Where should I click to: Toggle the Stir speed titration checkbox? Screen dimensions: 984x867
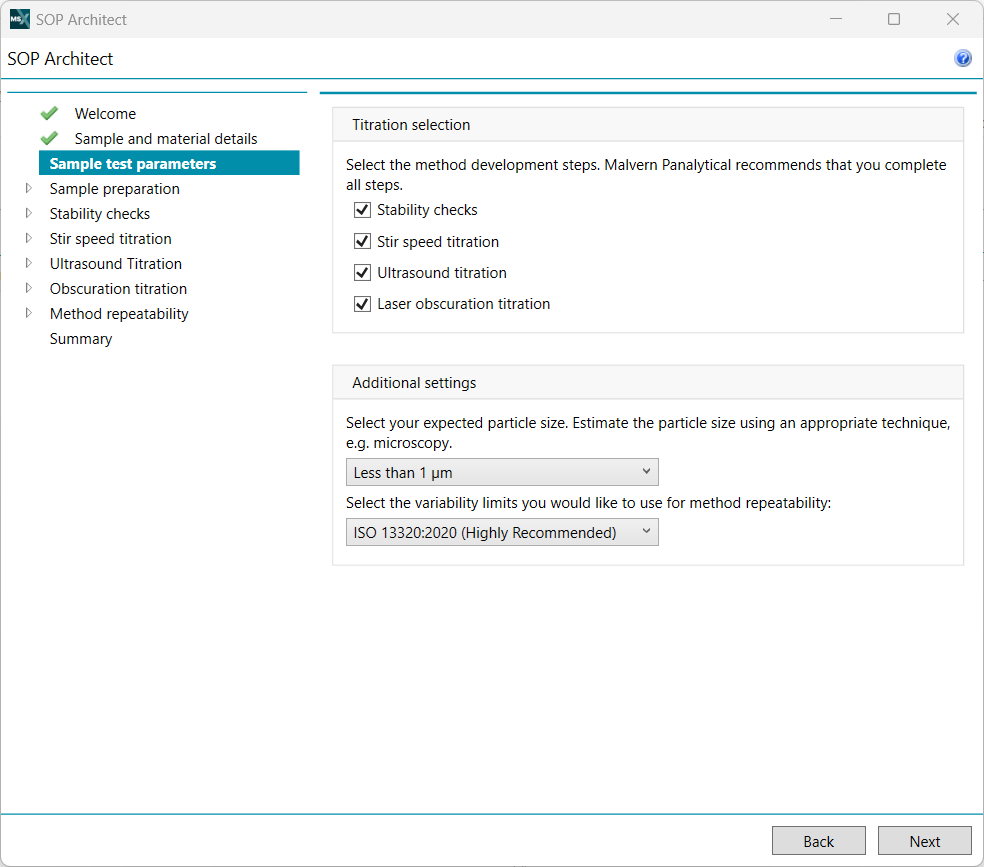[363, 242]
